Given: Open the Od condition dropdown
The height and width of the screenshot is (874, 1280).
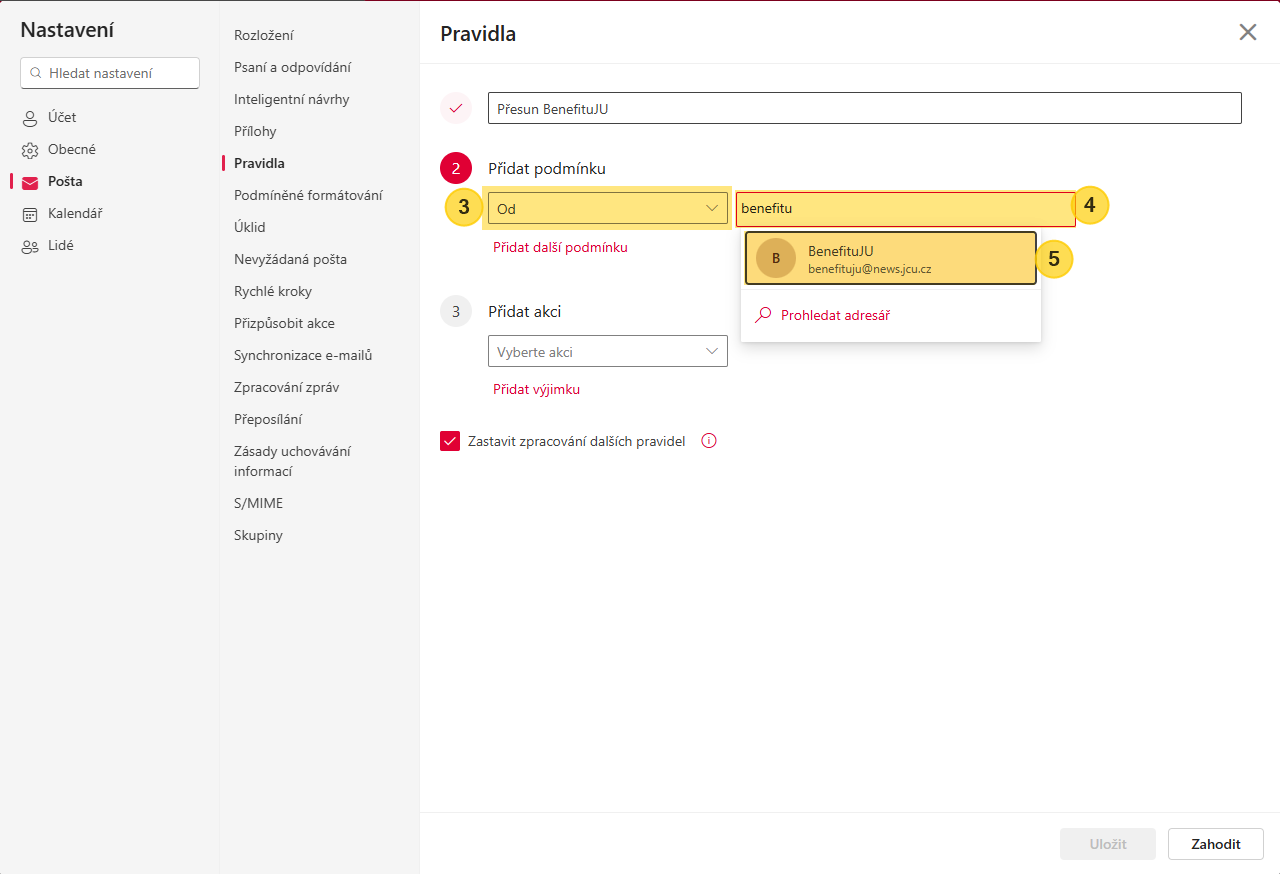Looking at the screenshot, I should [607, 209].
